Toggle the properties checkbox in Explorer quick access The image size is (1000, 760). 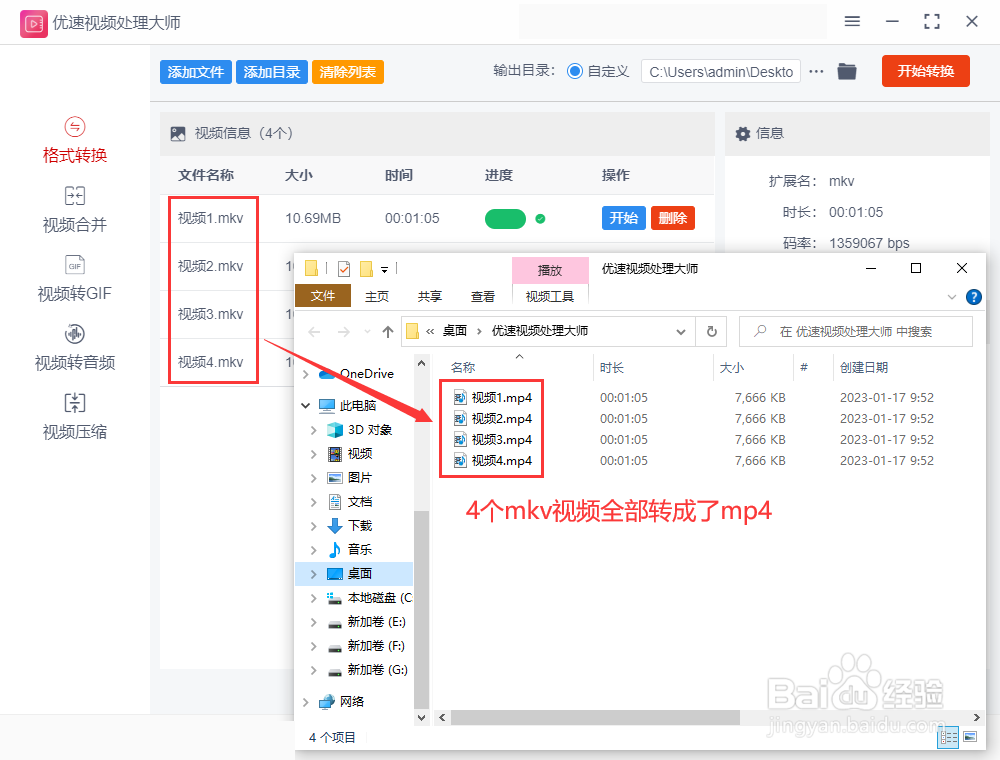pos(343,268)
